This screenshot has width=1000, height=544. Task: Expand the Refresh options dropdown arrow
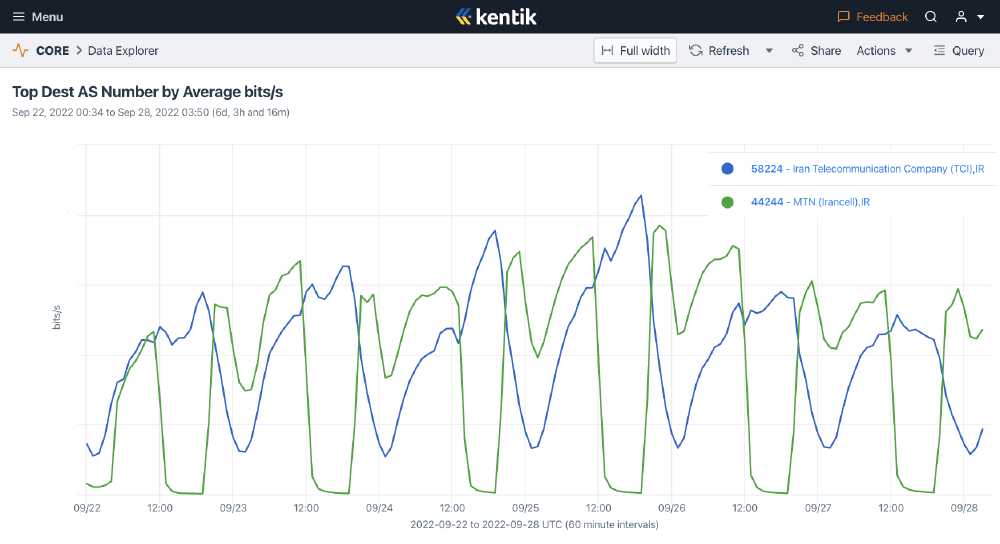pos(769,51)
